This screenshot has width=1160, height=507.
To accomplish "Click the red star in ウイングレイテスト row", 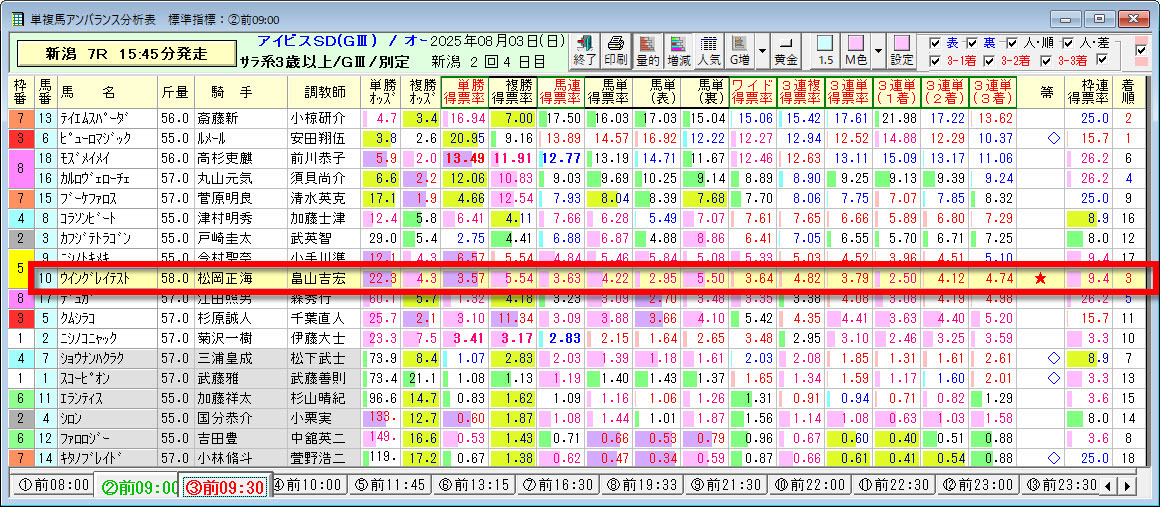I will tap(1041, 278).
